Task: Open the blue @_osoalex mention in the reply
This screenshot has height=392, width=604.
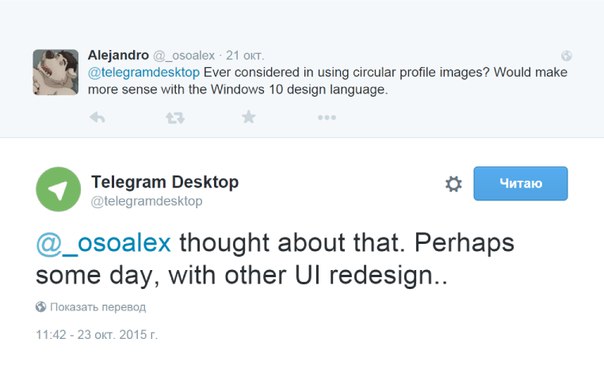Action: (103, 243)
